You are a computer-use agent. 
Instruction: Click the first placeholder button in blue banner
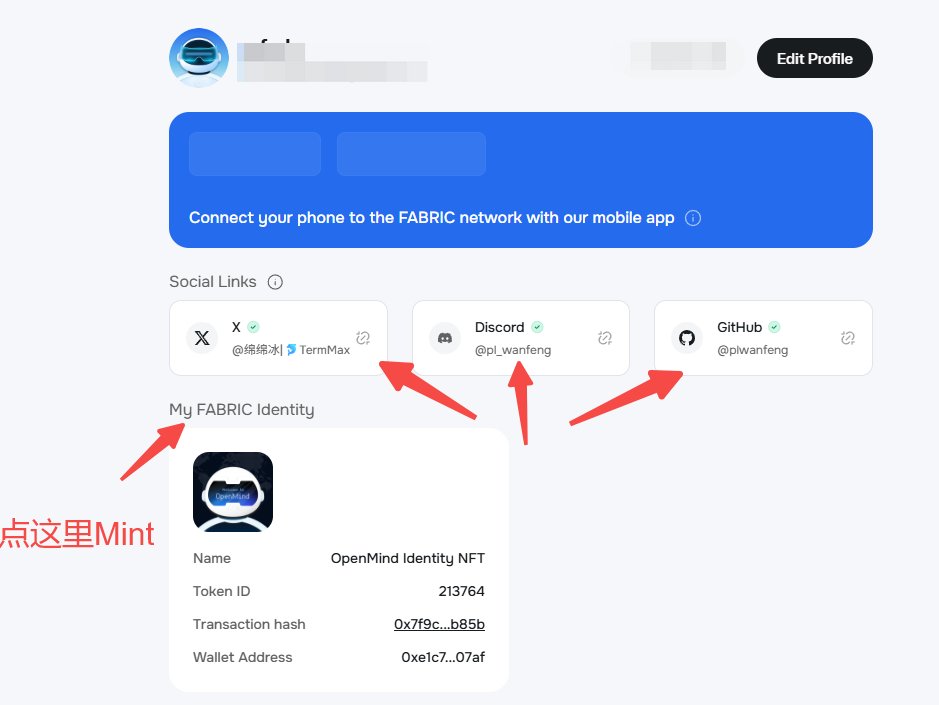(255, 154)
